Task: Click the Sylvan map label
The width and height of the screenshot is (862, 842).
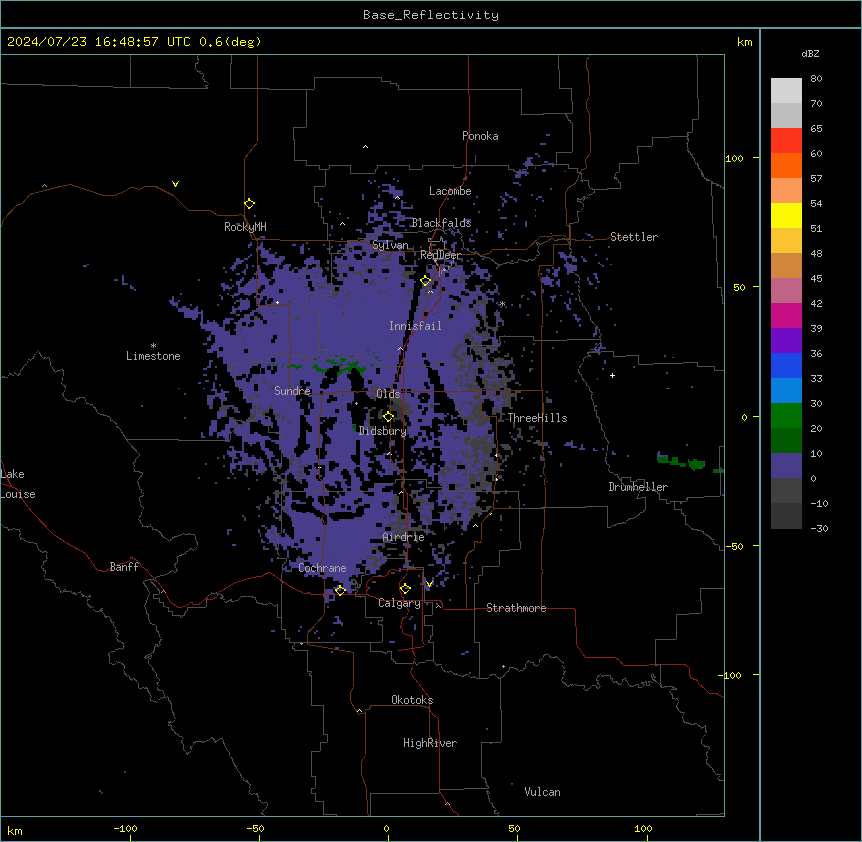Action: coord(390,245)
